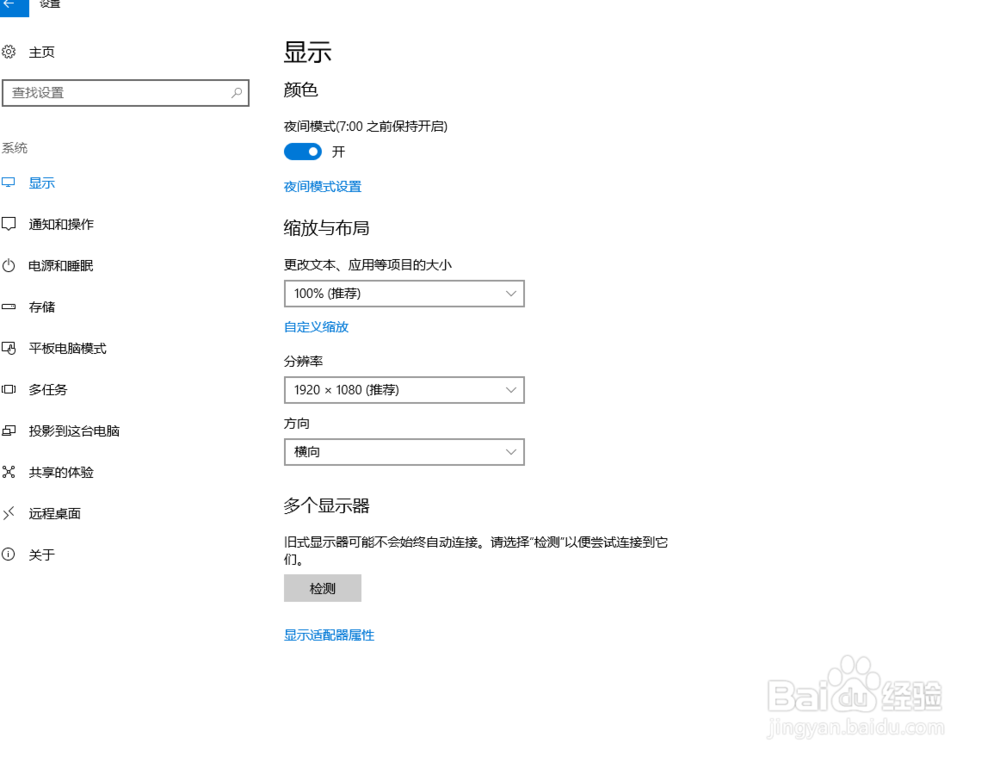Viewport: 1000px width, 762px height.
Task: Click the back arrow
Action: 11,4
